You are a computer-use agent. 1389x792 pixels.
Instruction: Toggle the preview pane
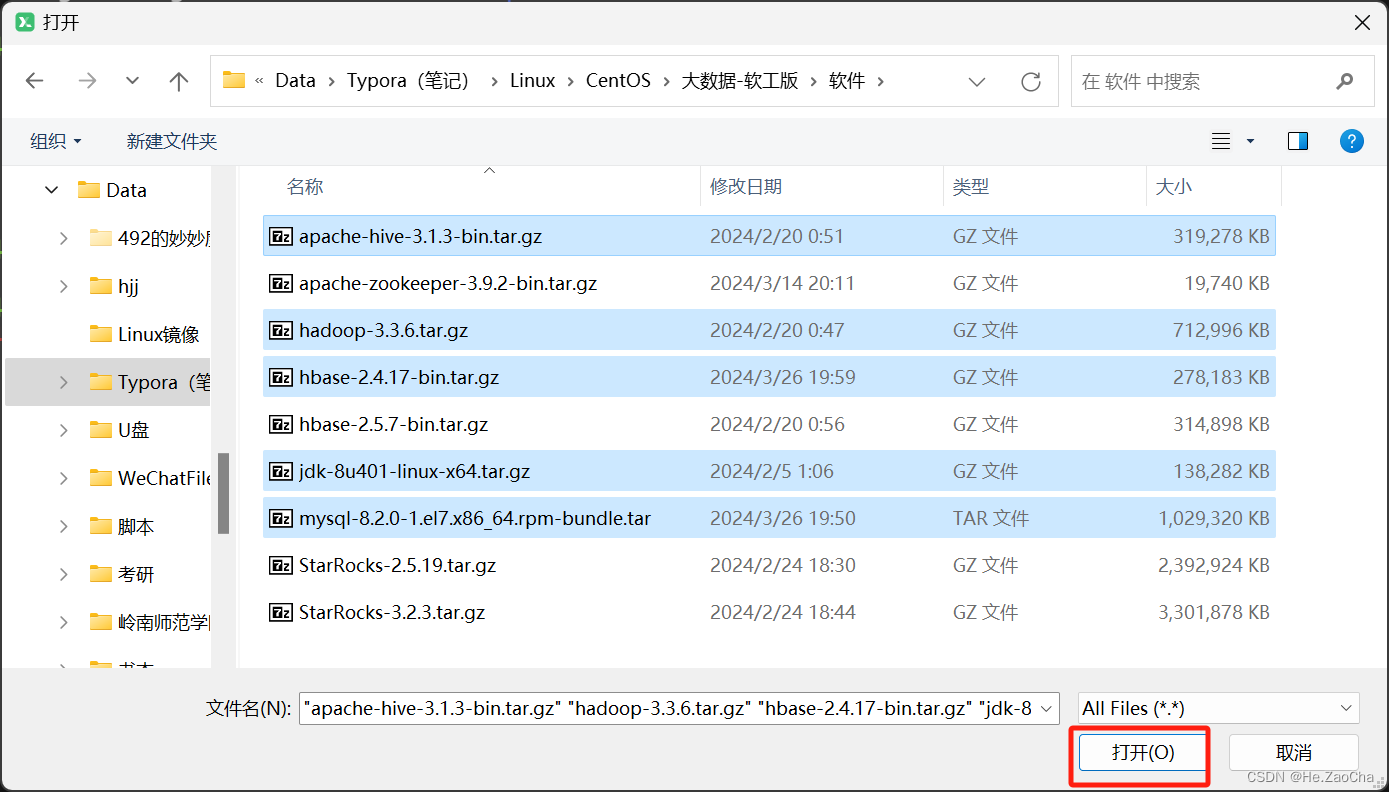(x=1298, y=141)
